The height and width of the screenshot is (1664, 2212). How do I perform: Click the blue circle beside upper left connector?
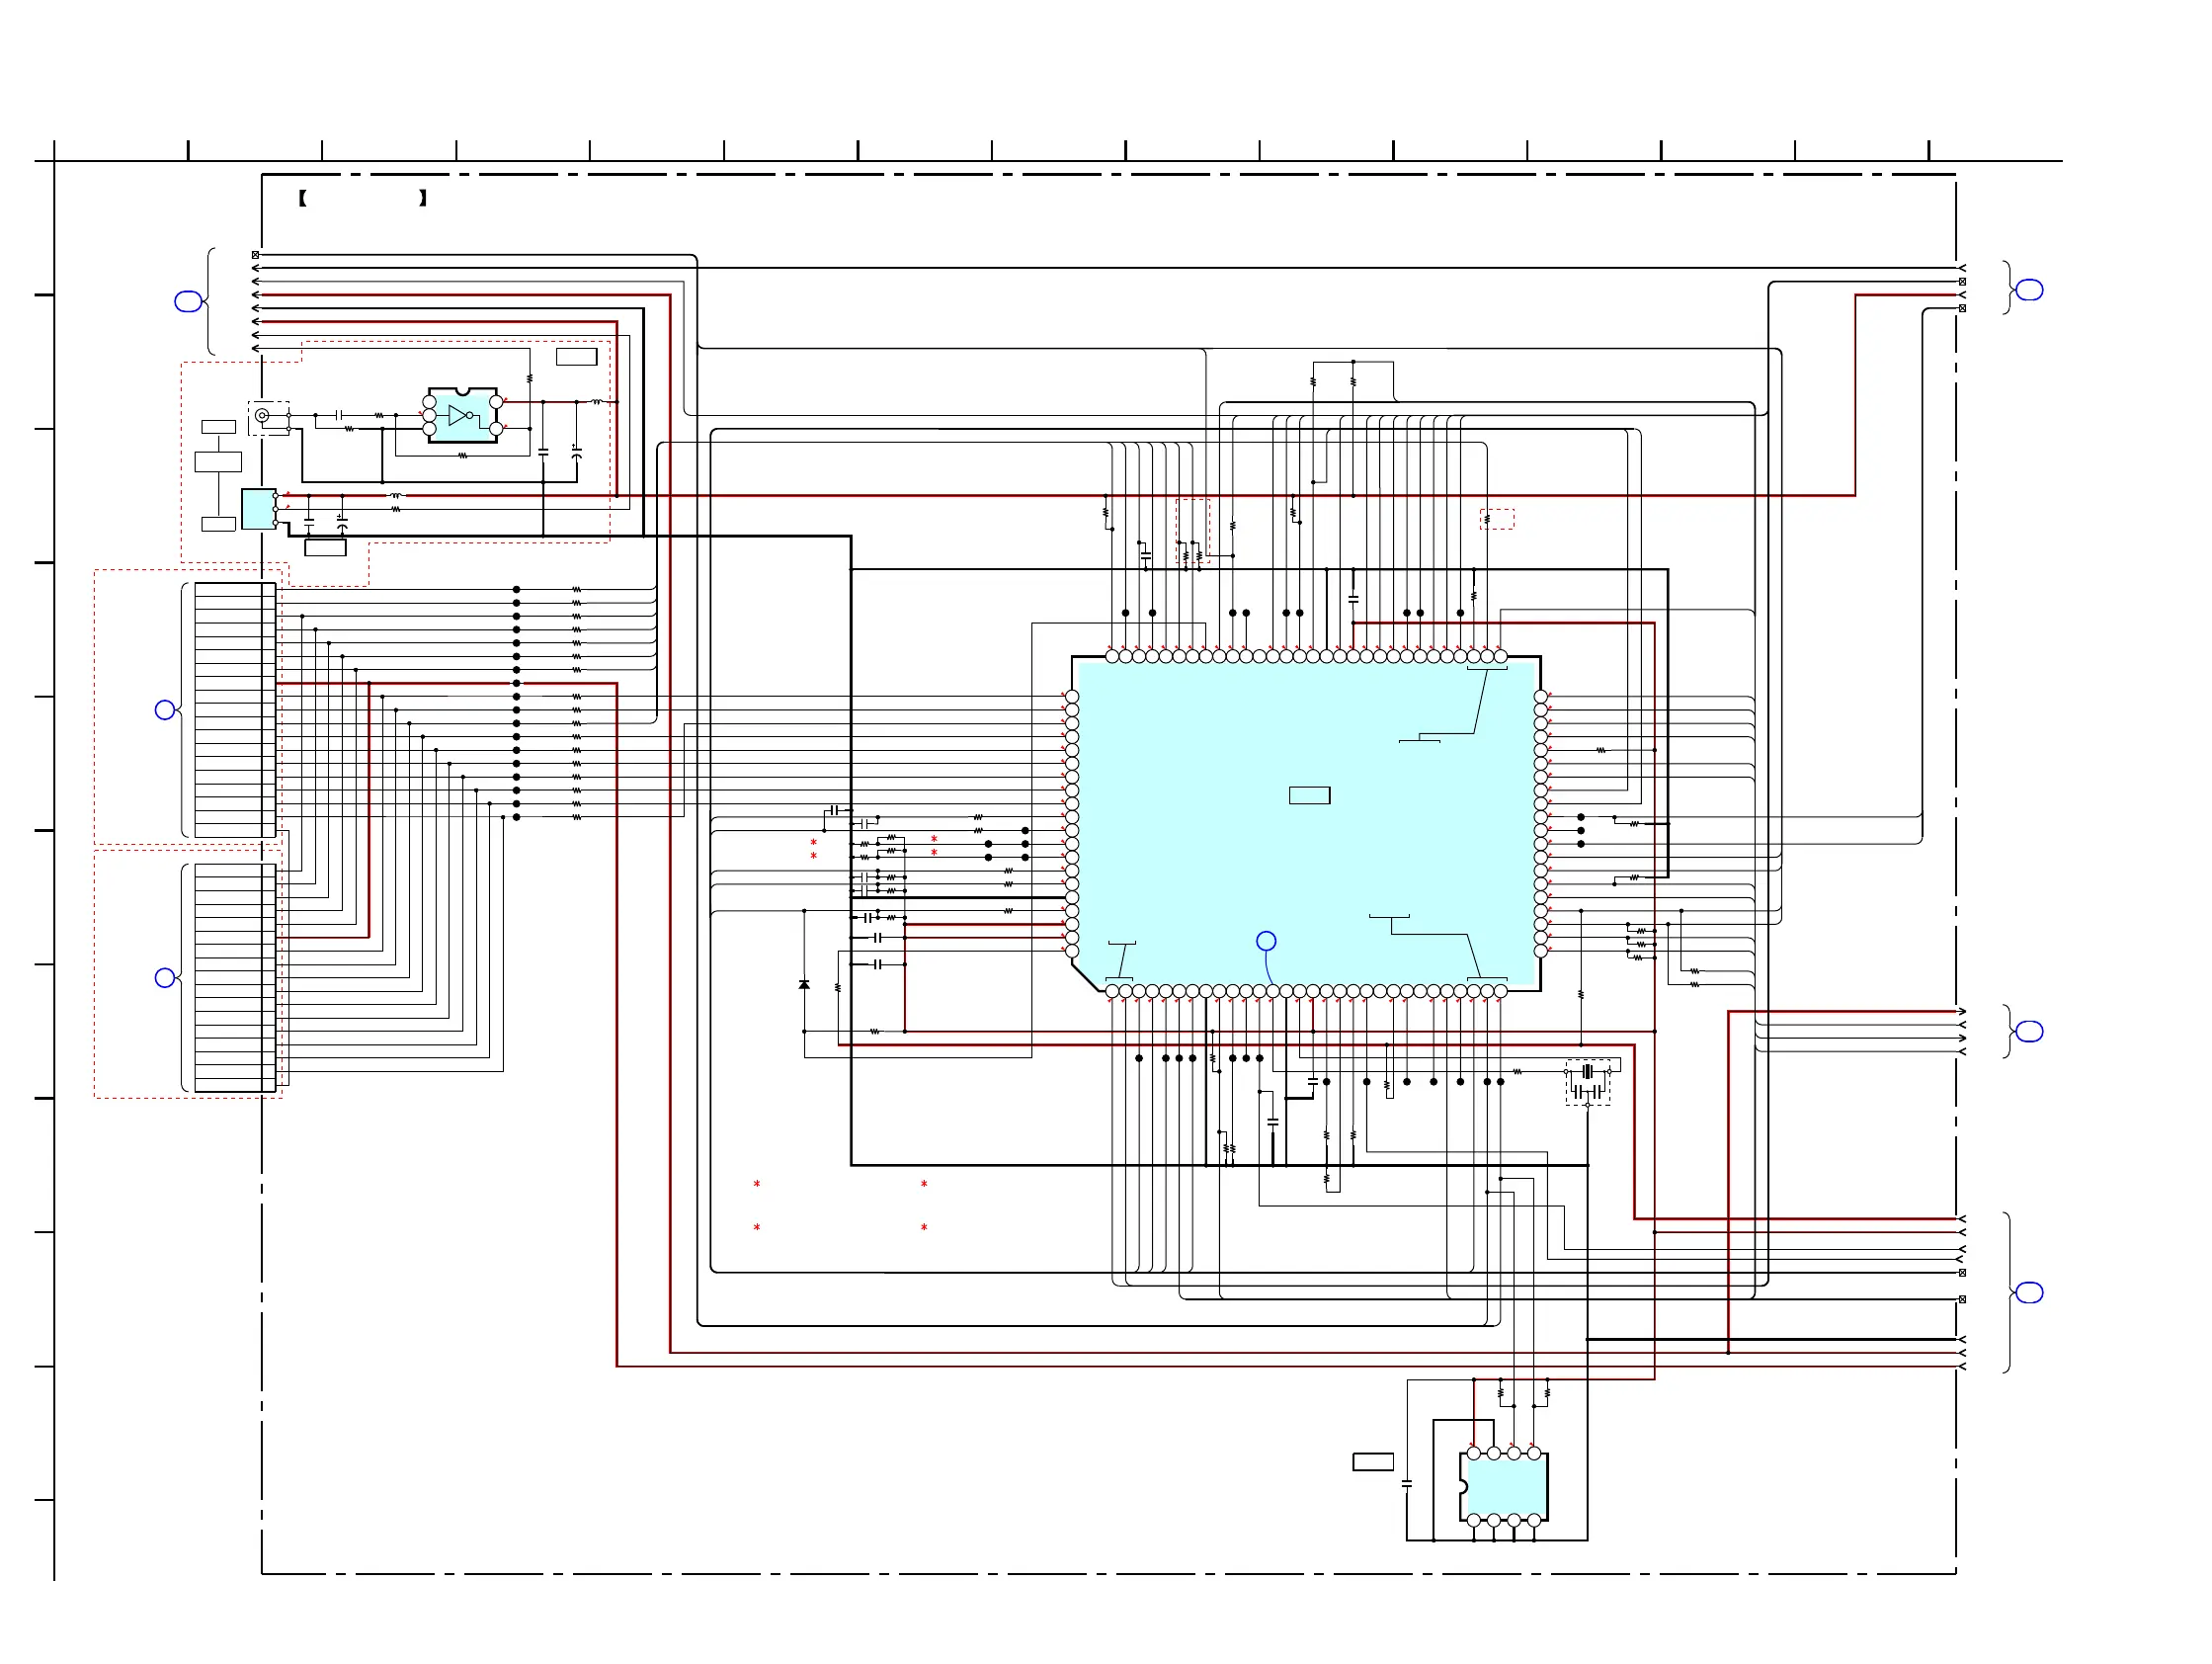165,711
